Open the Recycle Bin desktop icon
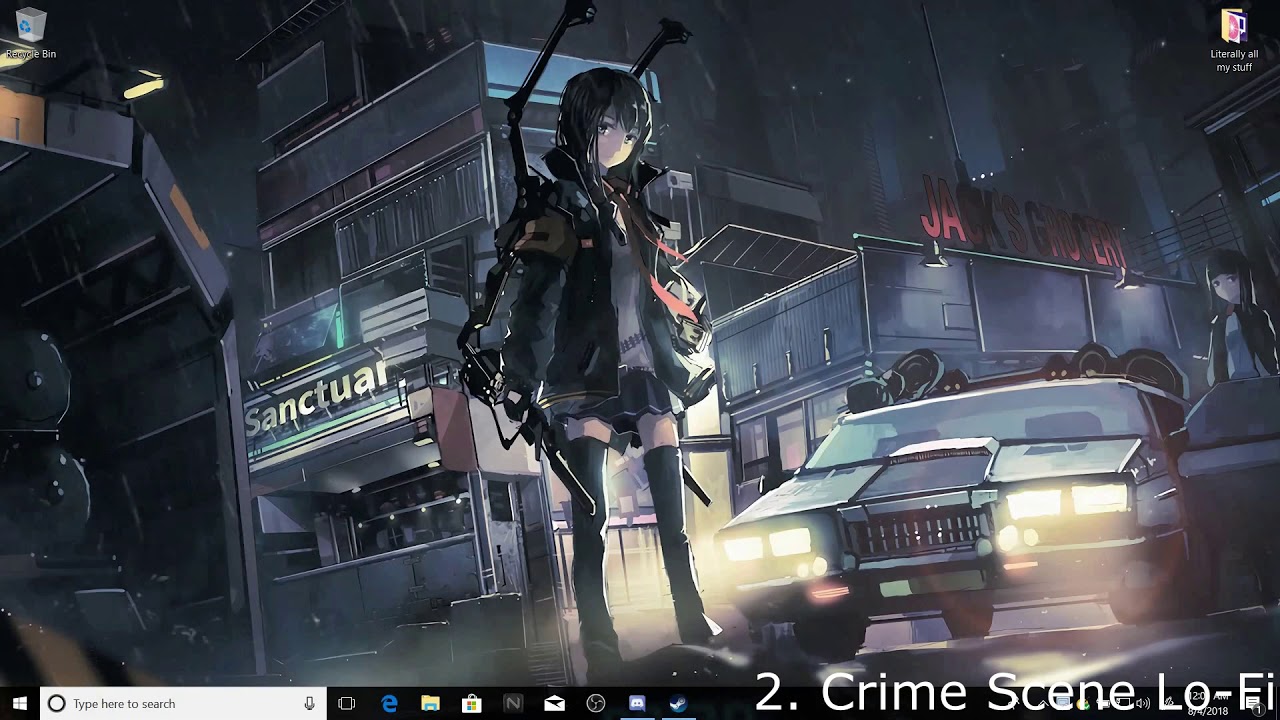This screenshot has width=1280, height=720. (30, 33)
